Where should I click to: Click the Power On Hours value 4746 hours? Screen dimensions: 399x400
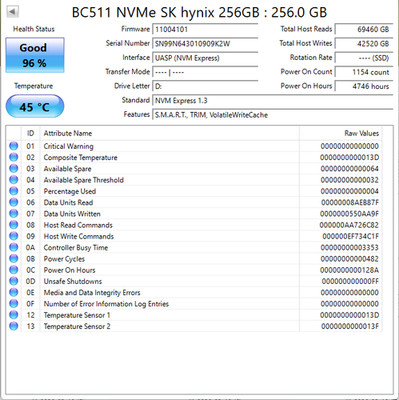[364, 86]
